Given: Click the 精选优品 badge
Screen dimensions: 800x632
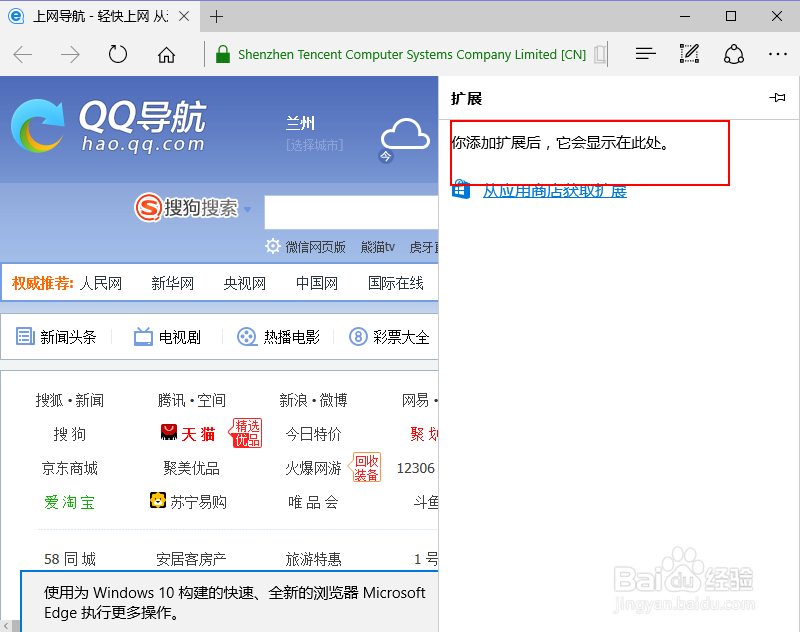Looking at the screenshot, I should coord(247,433).
